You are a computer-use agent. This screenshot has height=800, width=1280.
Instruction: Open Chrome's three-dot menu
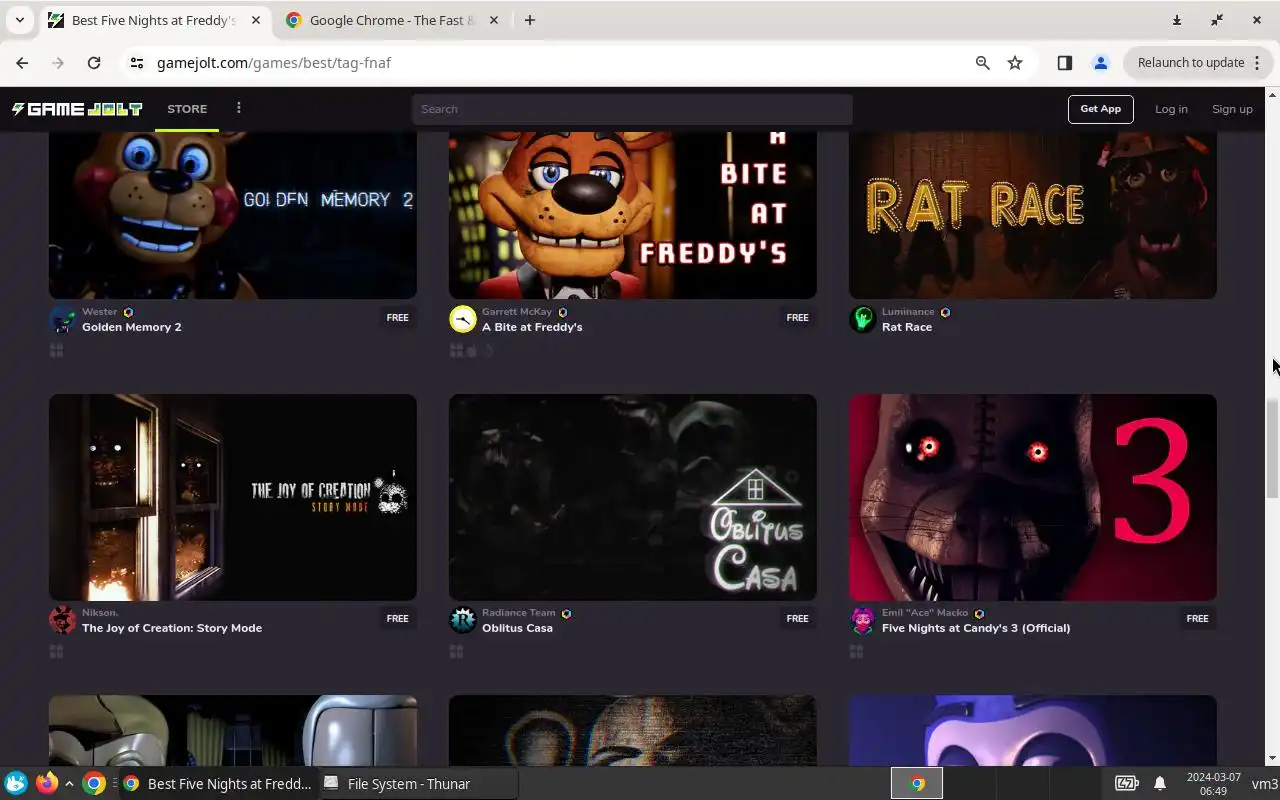click(x=1257, y=62)
